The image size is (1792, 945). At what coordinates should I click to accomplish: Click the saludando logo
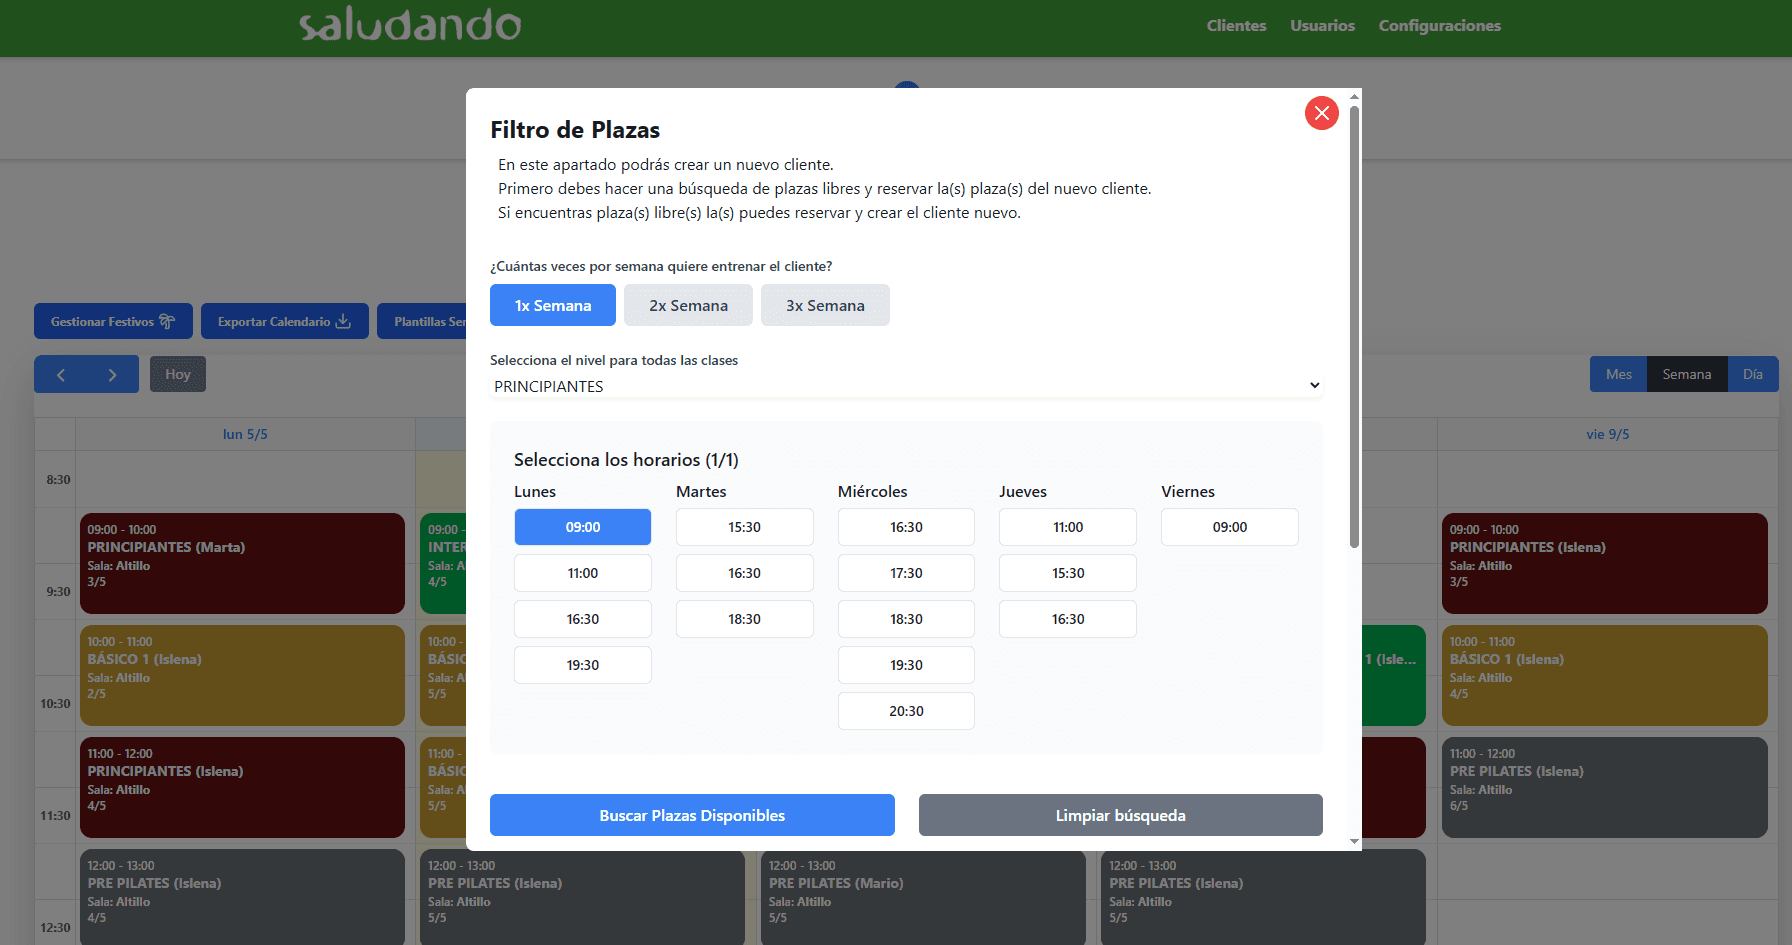tap(410, 25)
